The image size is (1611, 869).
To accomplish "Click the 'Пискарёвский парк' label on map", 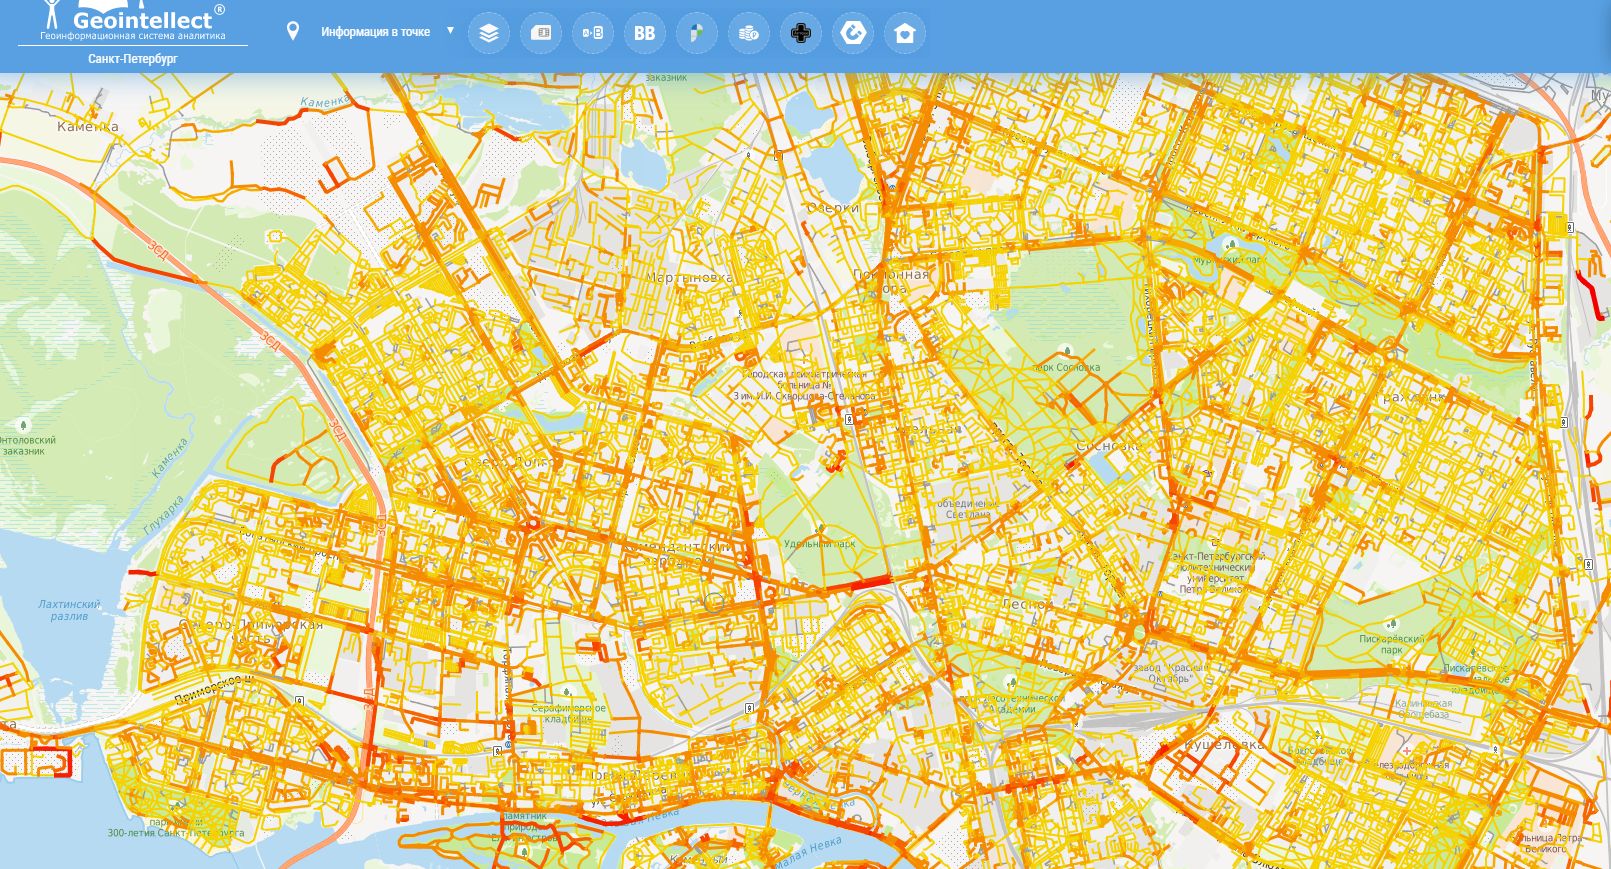I will click(x=1391, y=644).
